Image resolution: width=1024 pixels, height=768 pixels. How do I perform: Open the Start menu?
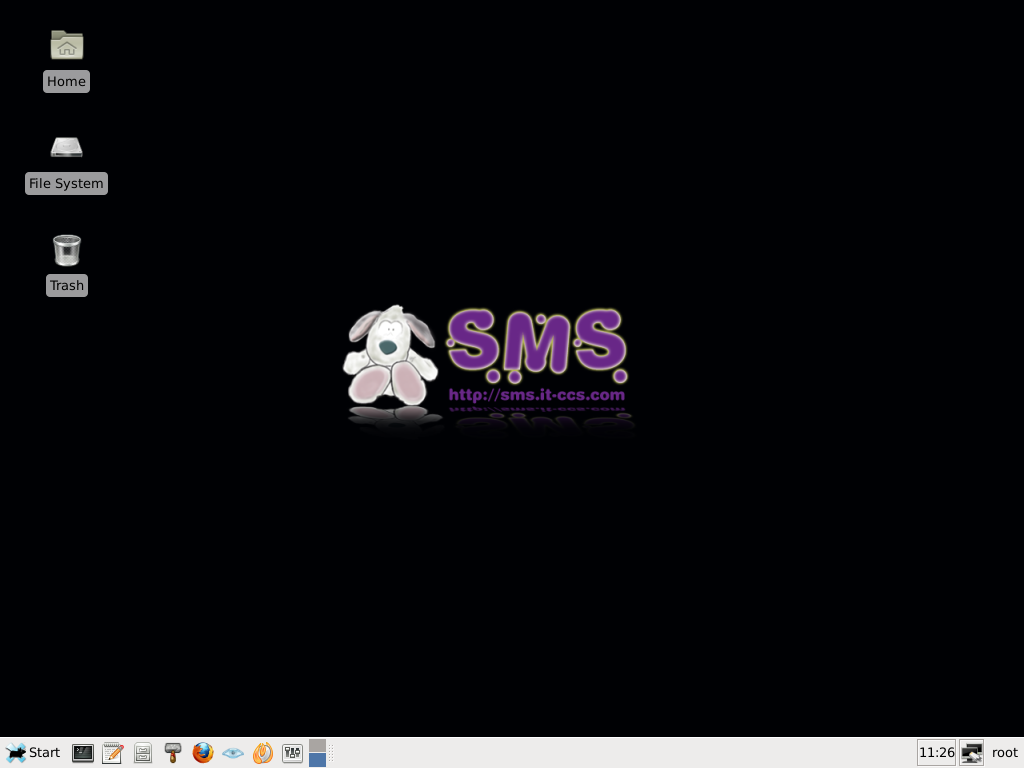coord(33,753)
